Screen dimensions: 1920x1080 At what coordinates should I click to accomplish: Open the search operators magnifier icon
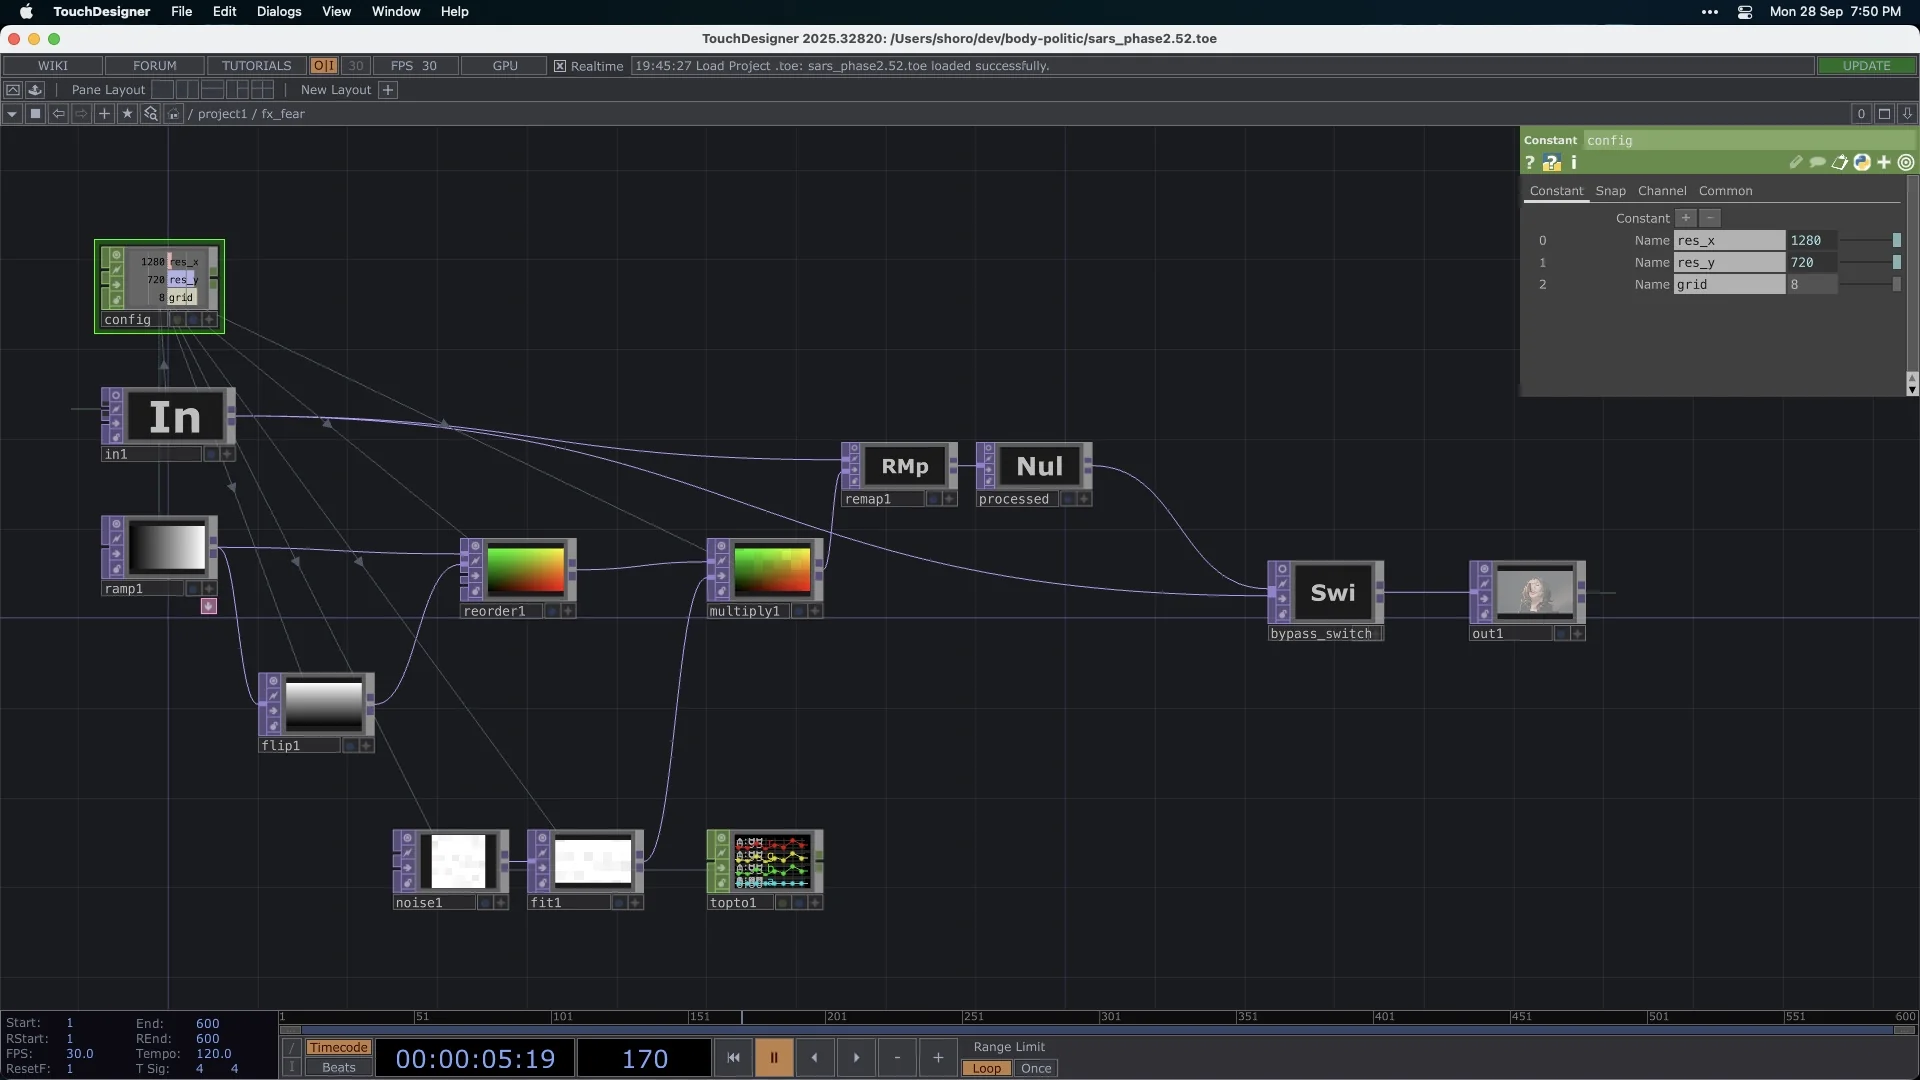coord(150,114)
